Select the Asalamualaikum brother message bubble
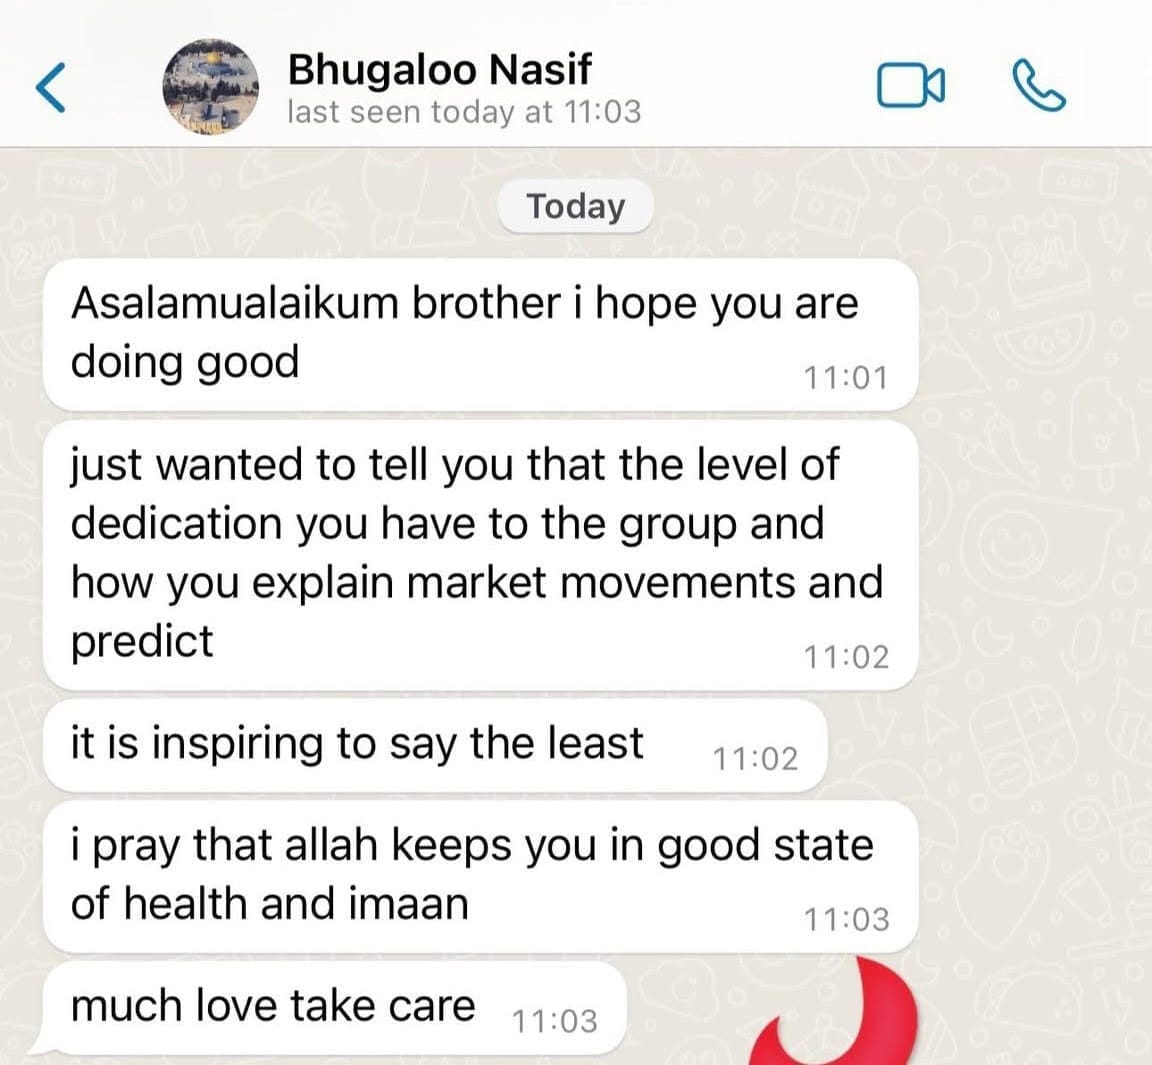The width and height of the screenshot is (1152, 1065). [x=481, y=334]
